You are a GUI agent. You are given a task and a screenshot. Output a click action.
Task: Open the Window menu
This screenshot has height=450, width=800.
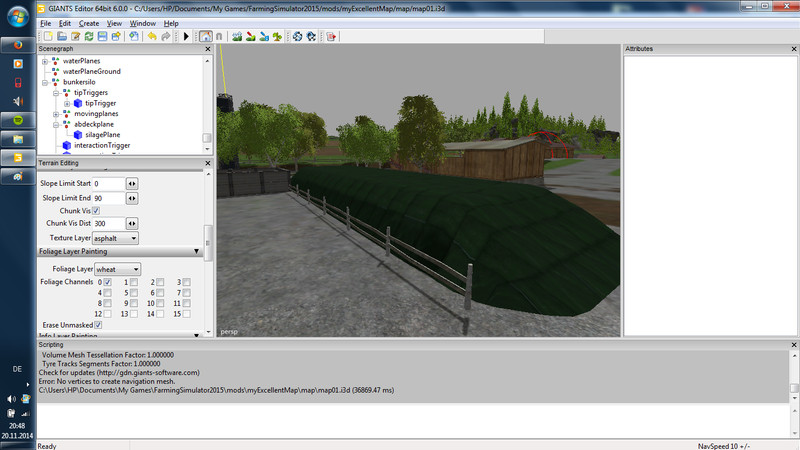(142, 23)
